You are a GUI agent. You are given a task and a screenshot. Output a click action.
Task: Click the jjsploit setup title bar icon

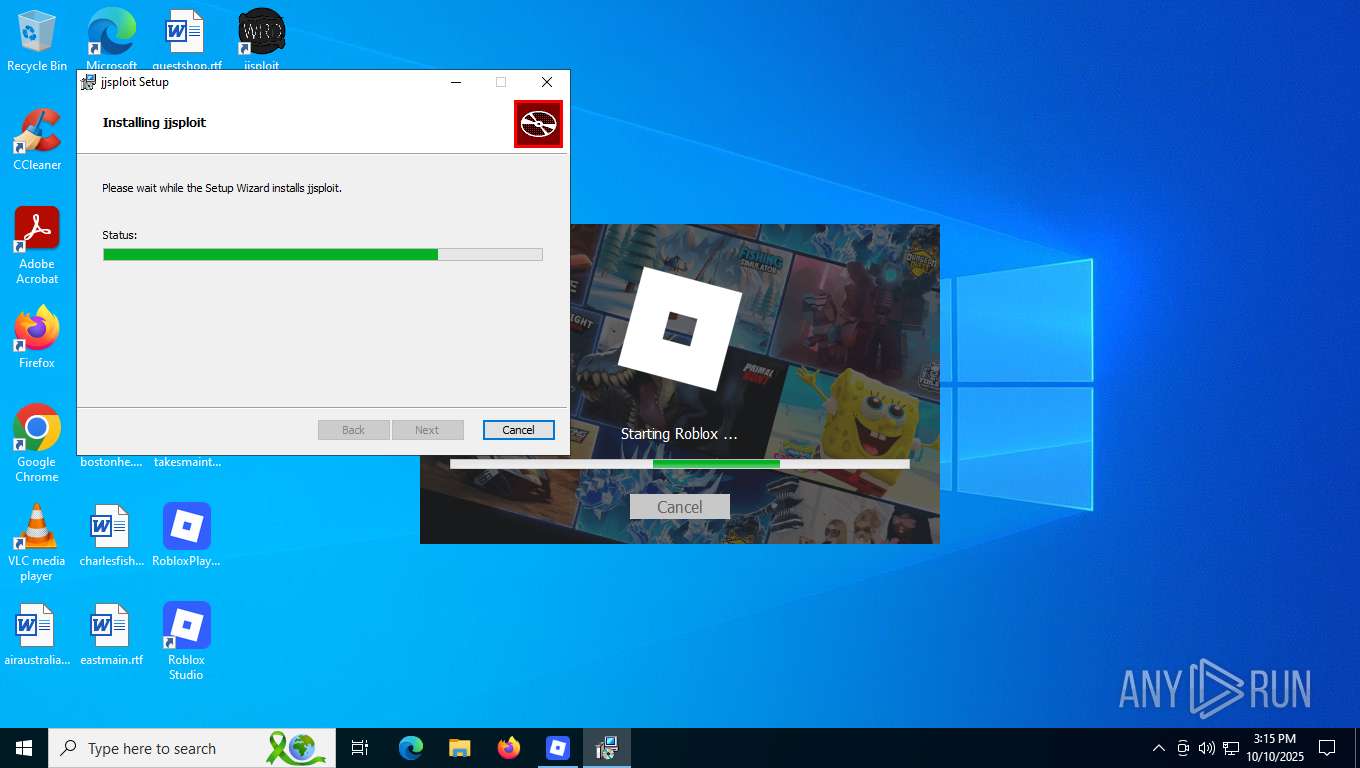(x=88, y=82)
